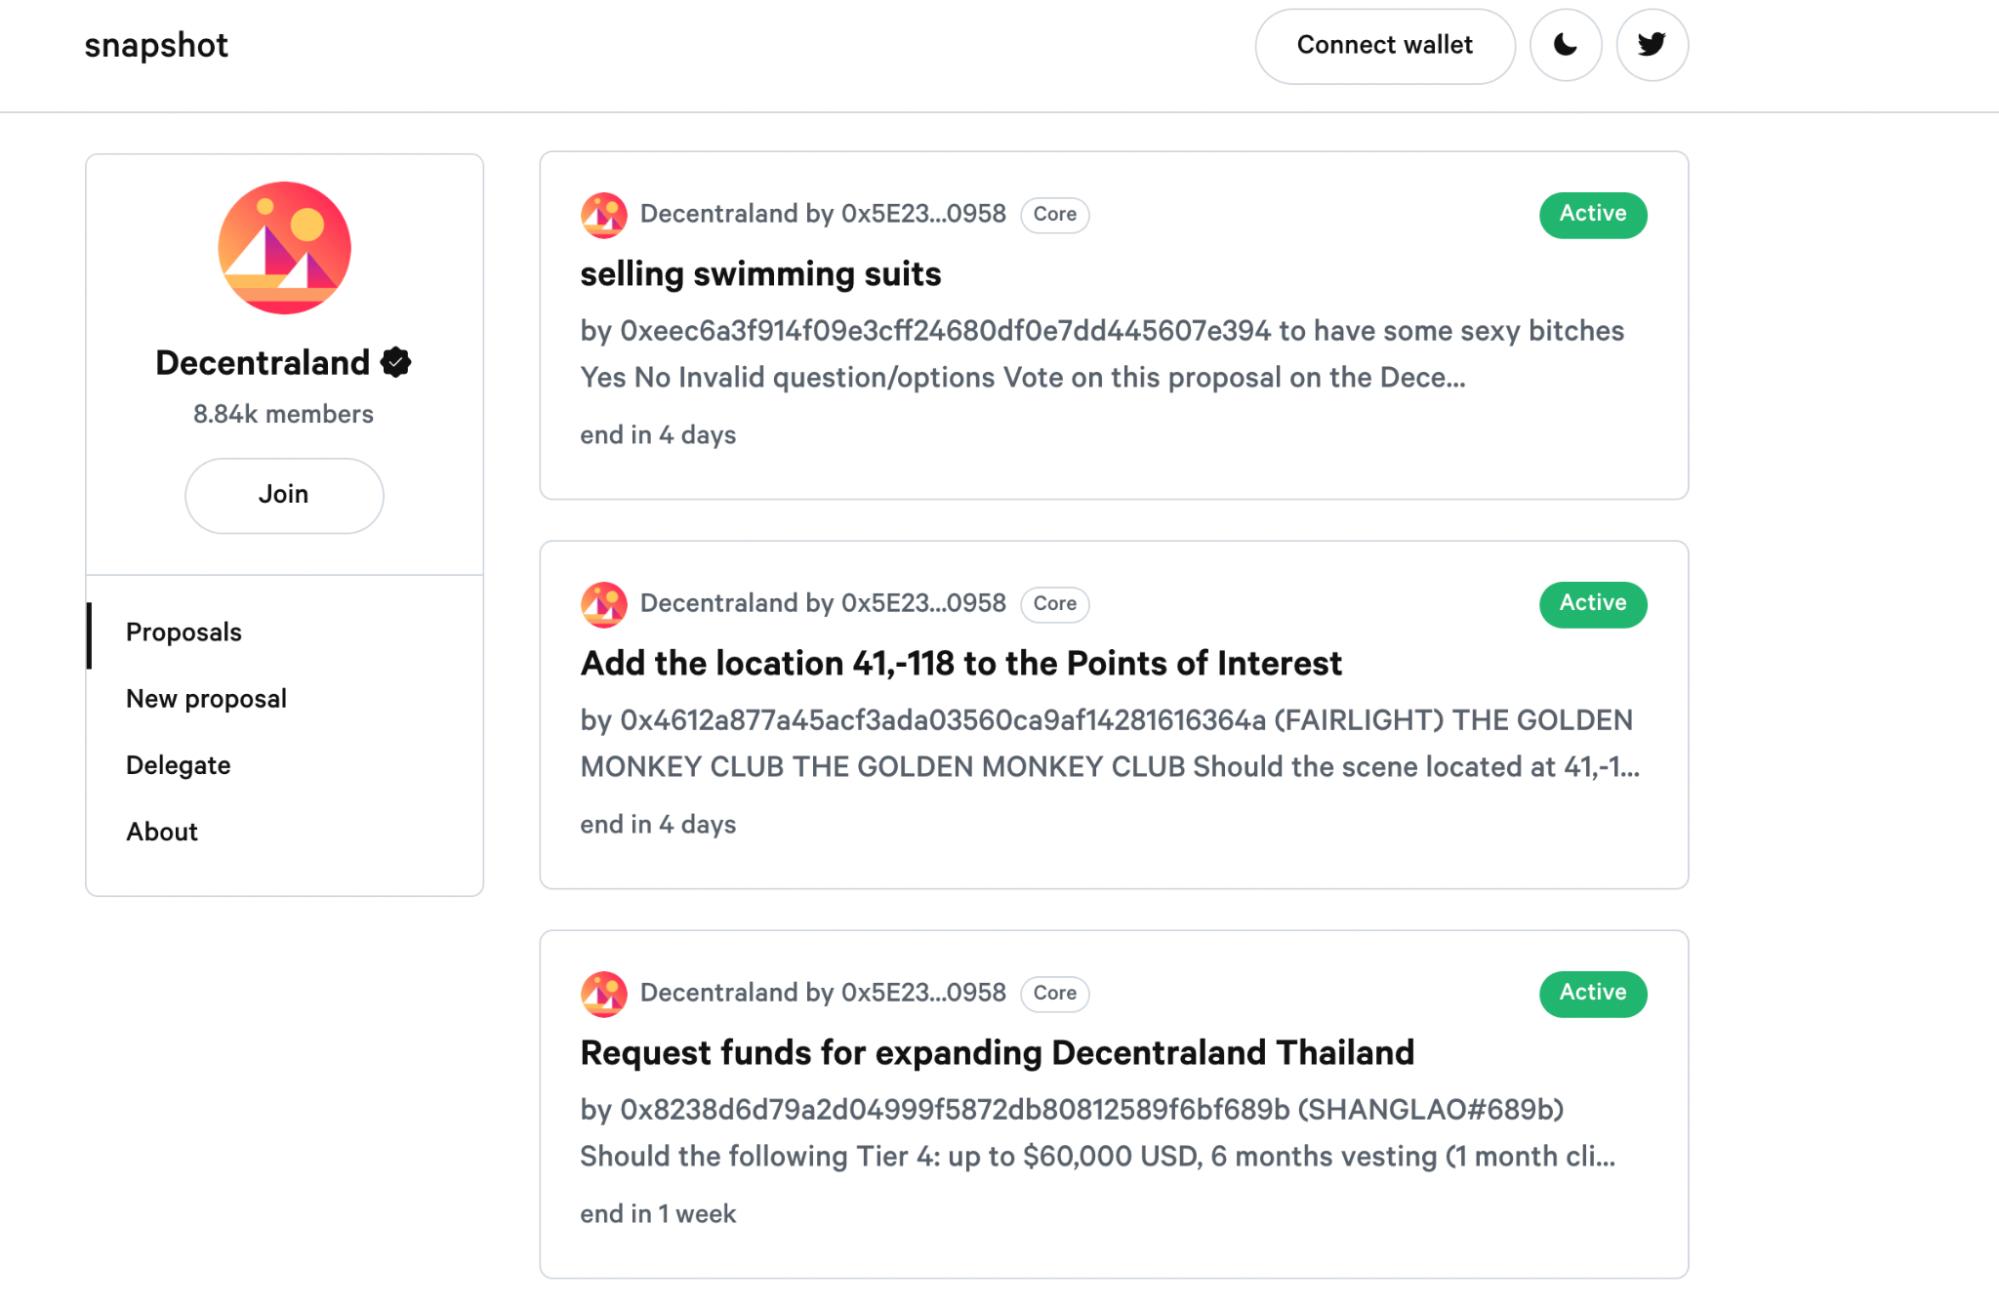Click Core badge on the Thailand proposal
Image resolution: width=1999 pixels, height=1310 pixels.
point(1054,993)
